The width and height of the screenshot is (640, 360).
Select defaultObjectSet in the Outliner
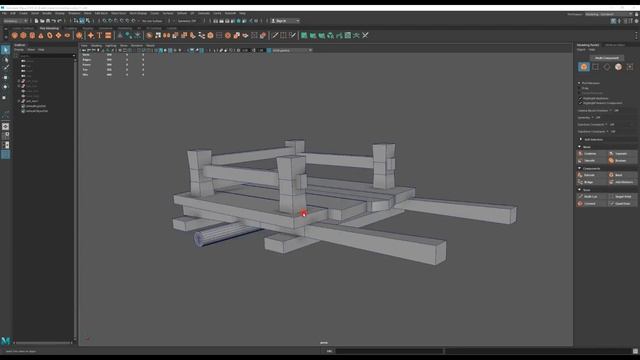(37, 111)
